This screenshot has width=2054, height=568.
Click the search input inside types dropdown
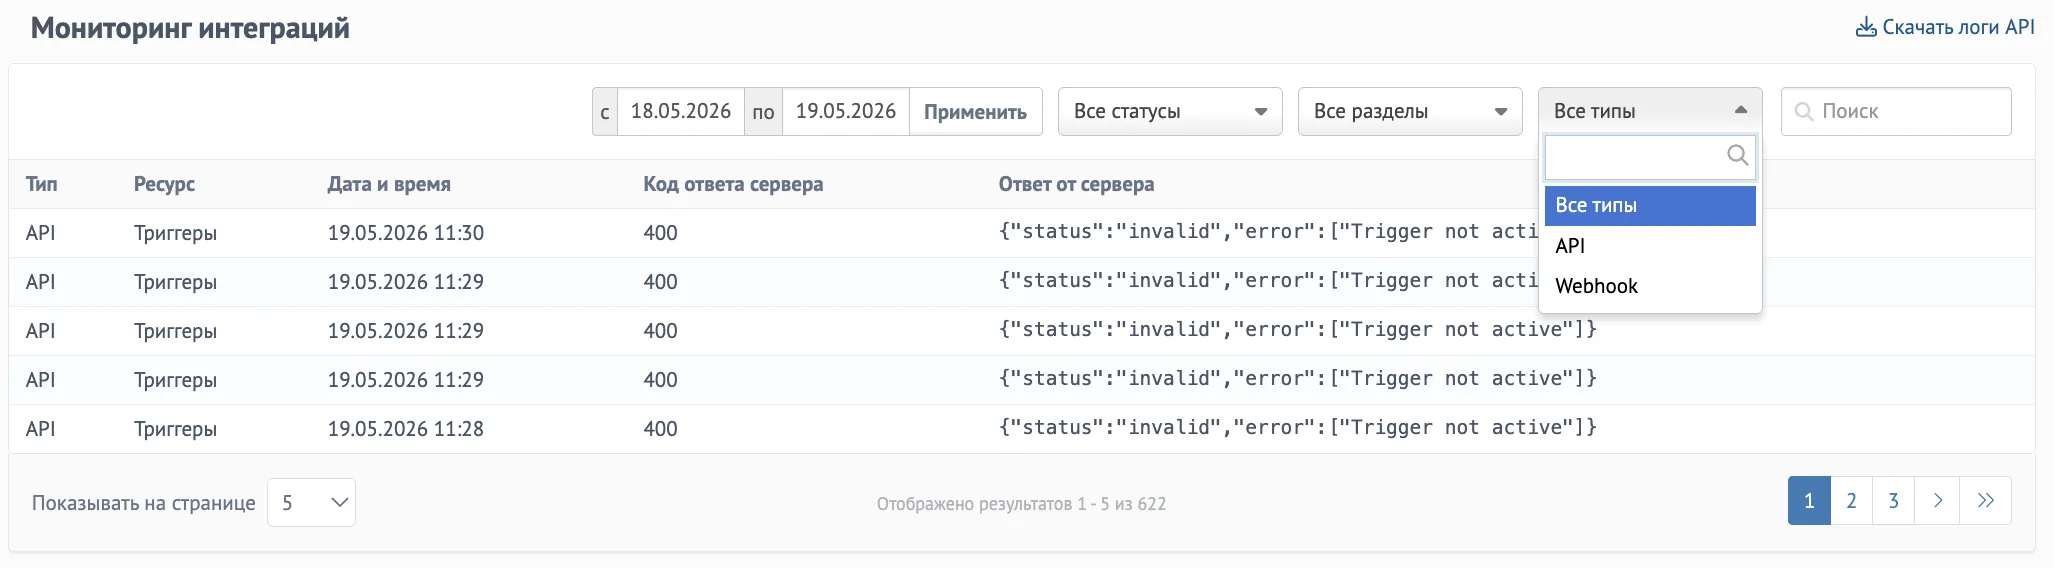click(1650, 157)
